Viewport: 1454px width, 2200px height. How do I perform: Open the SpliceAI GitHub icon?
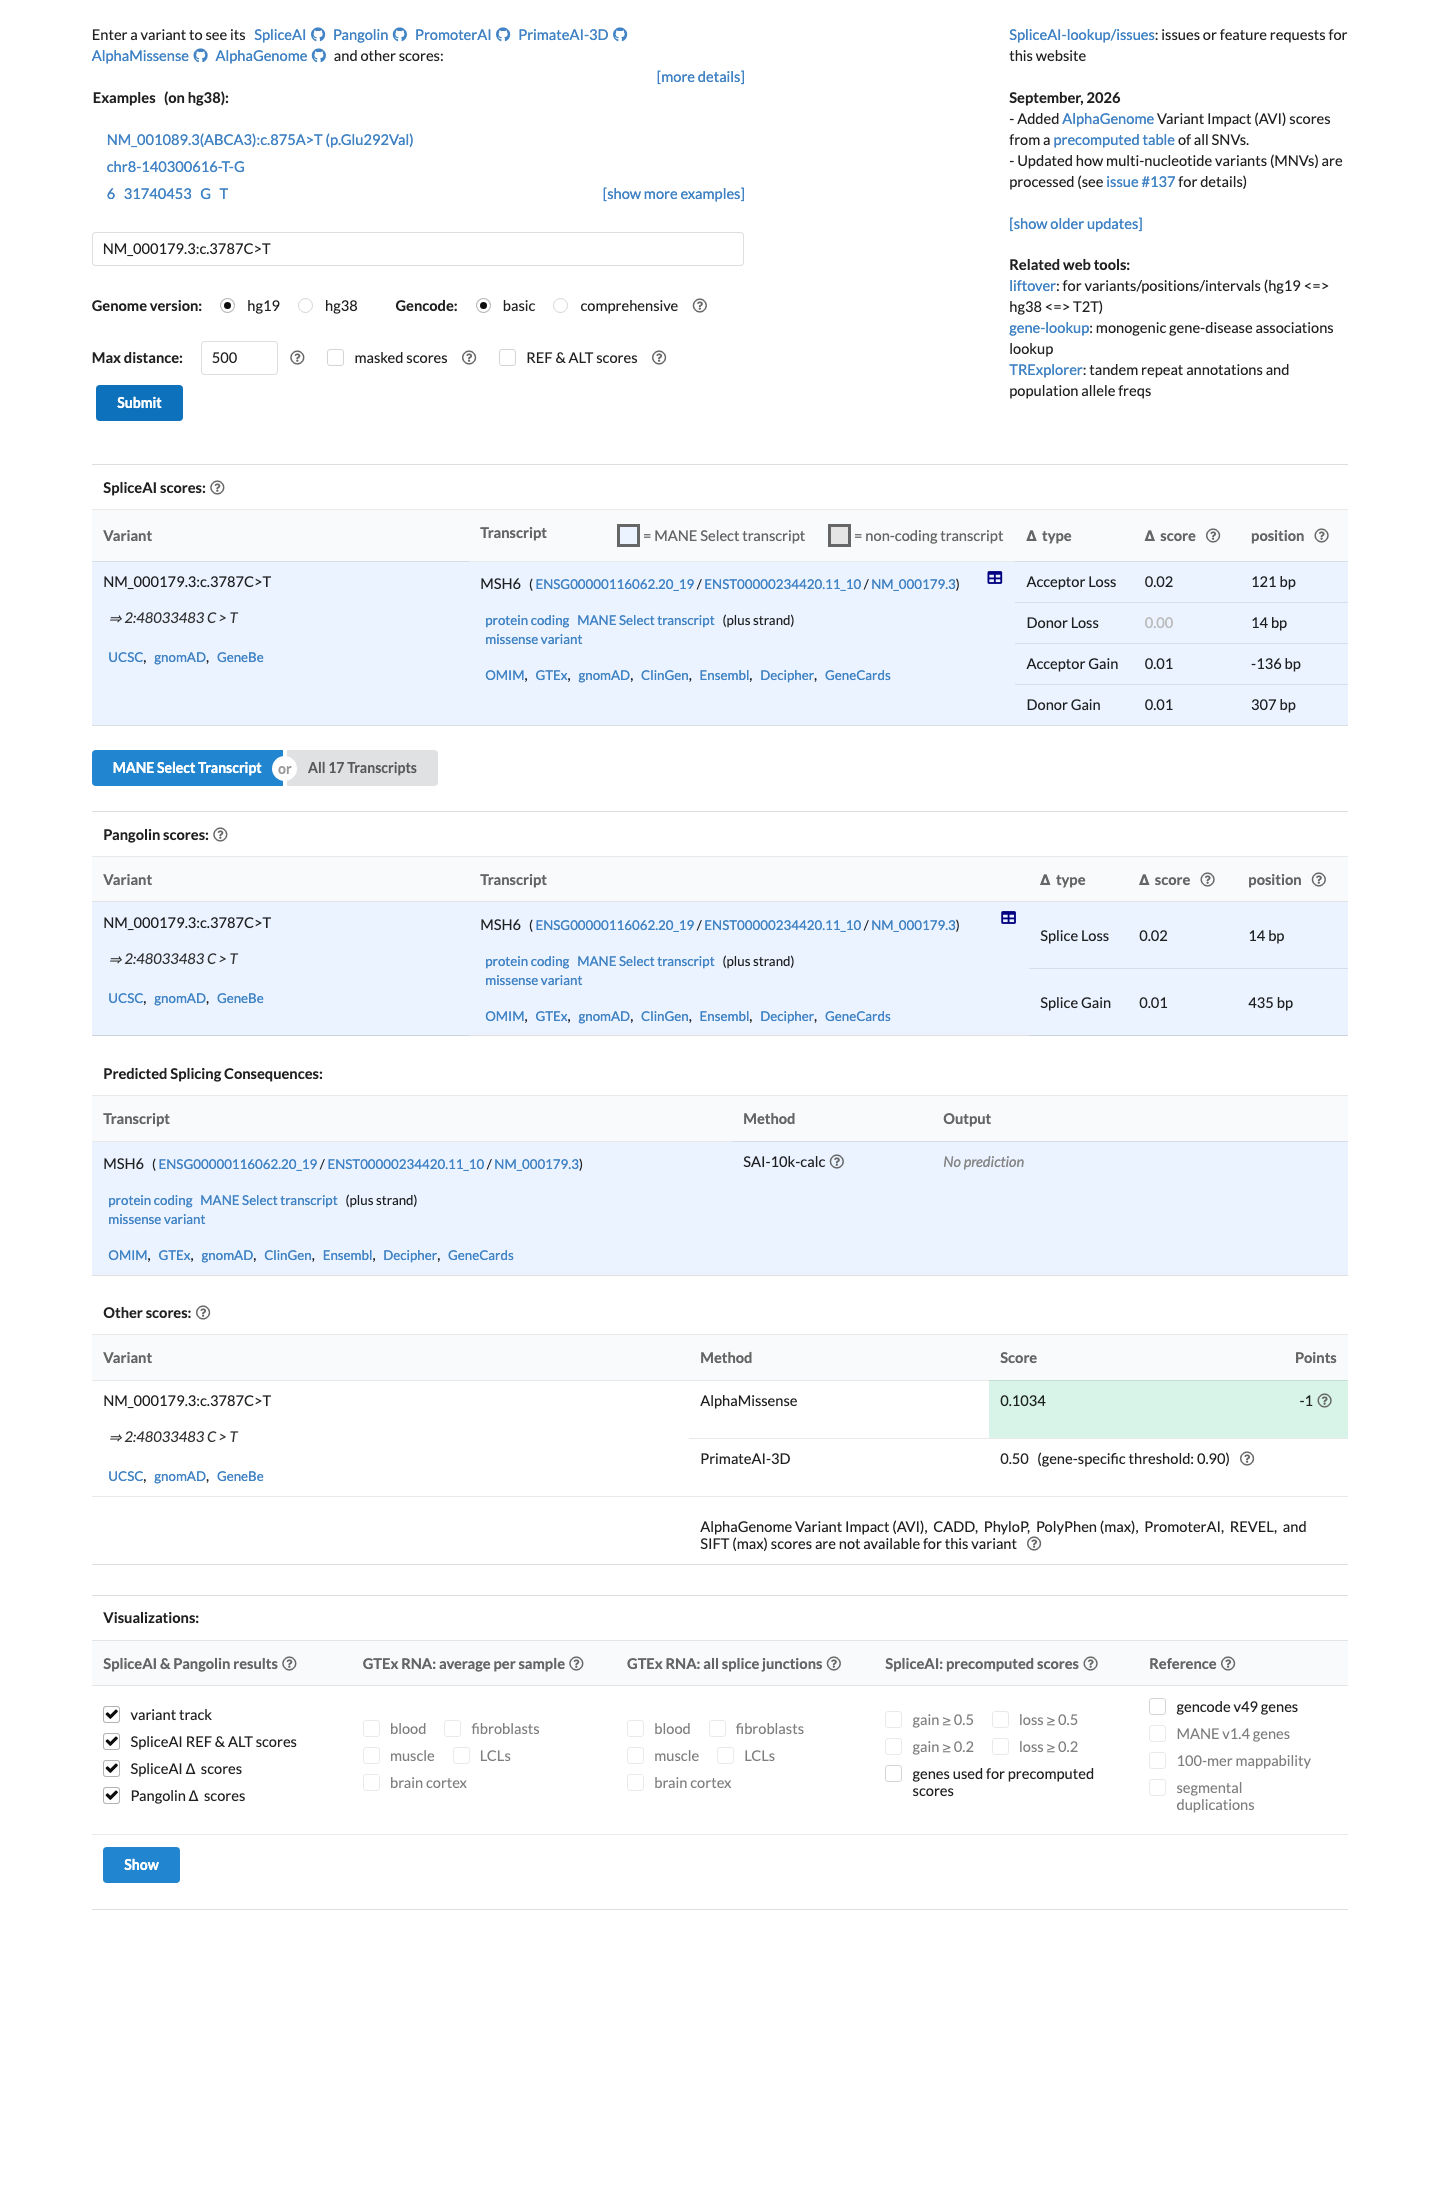pos(318,35)
